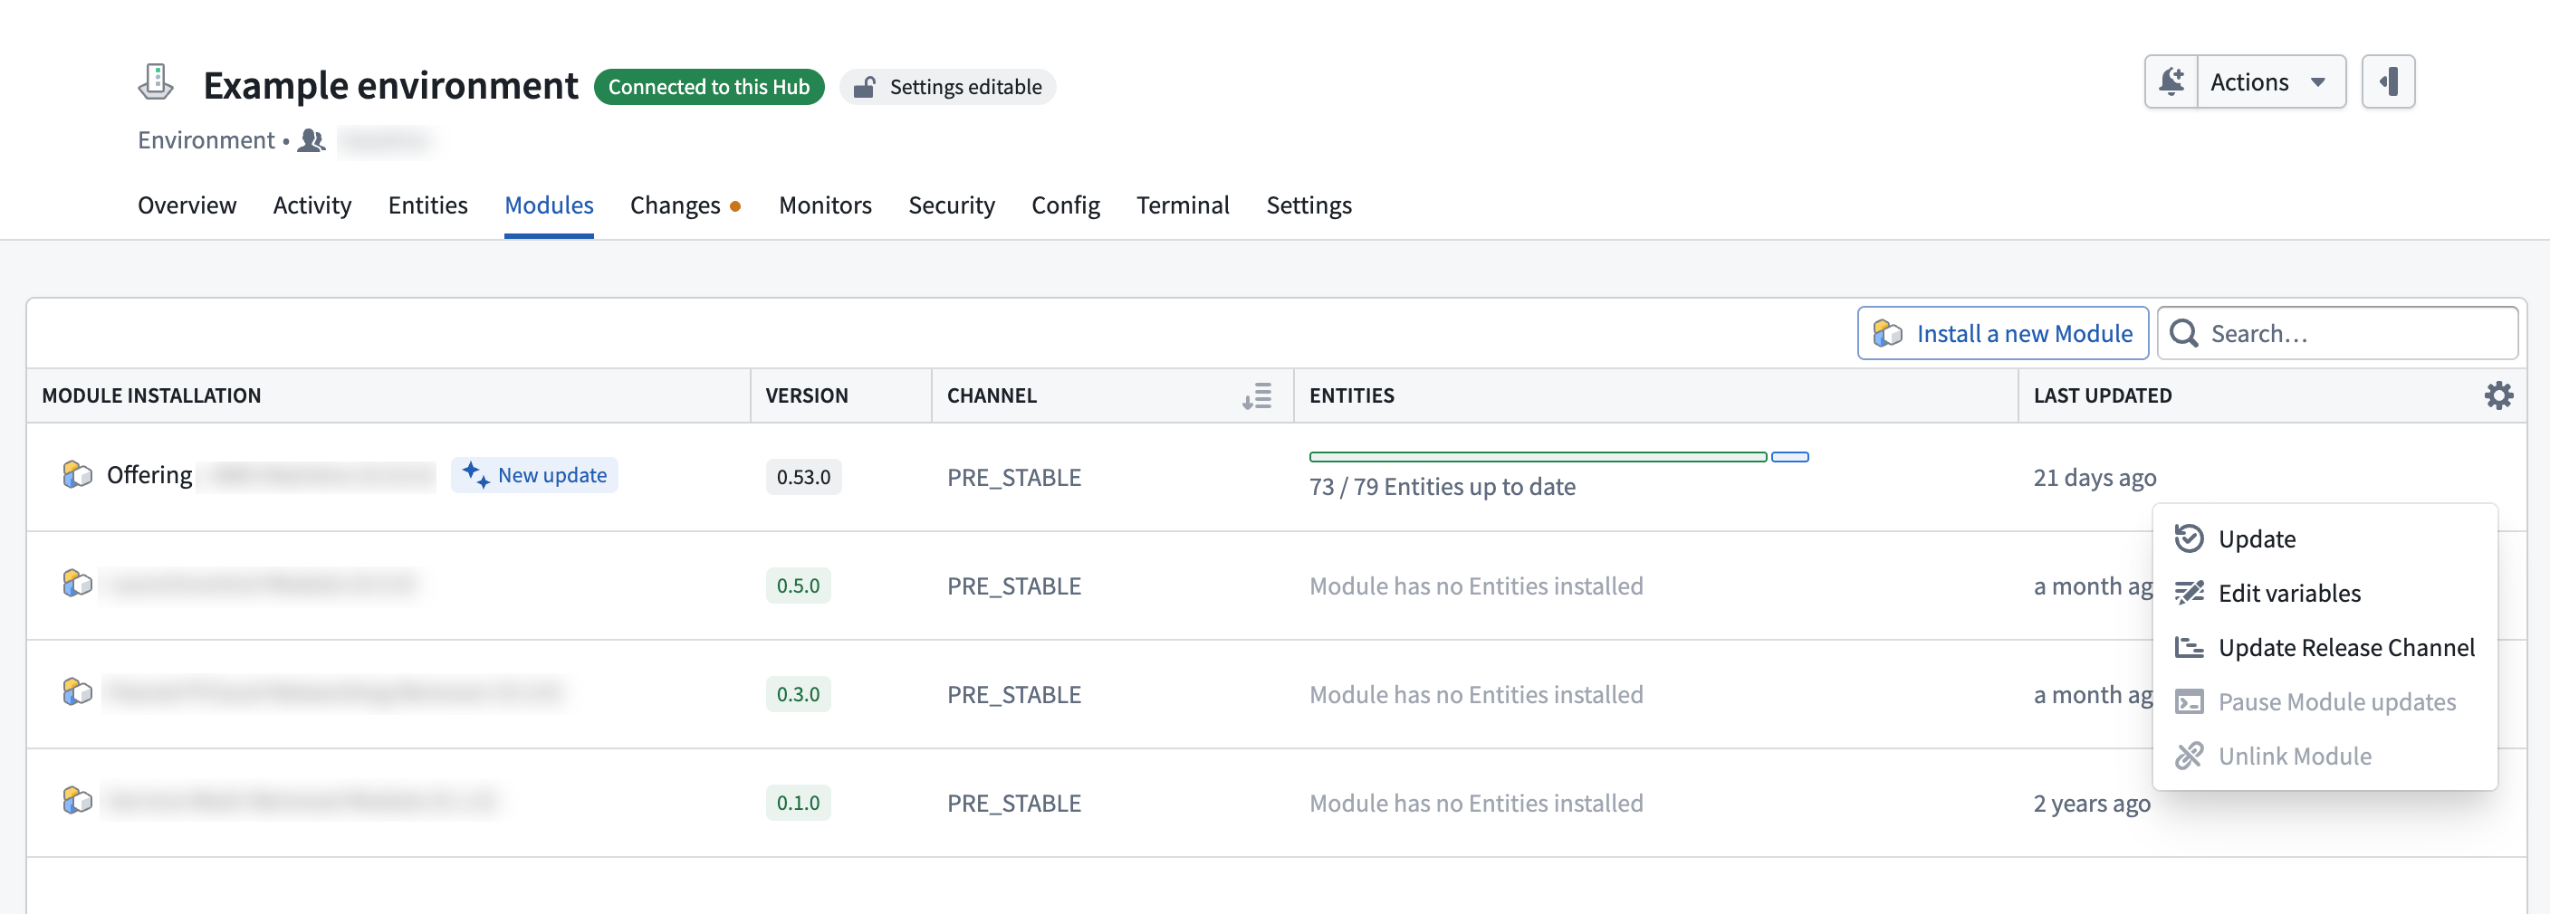Click module cube icon in 0.5.0 row

coord(77,583)
